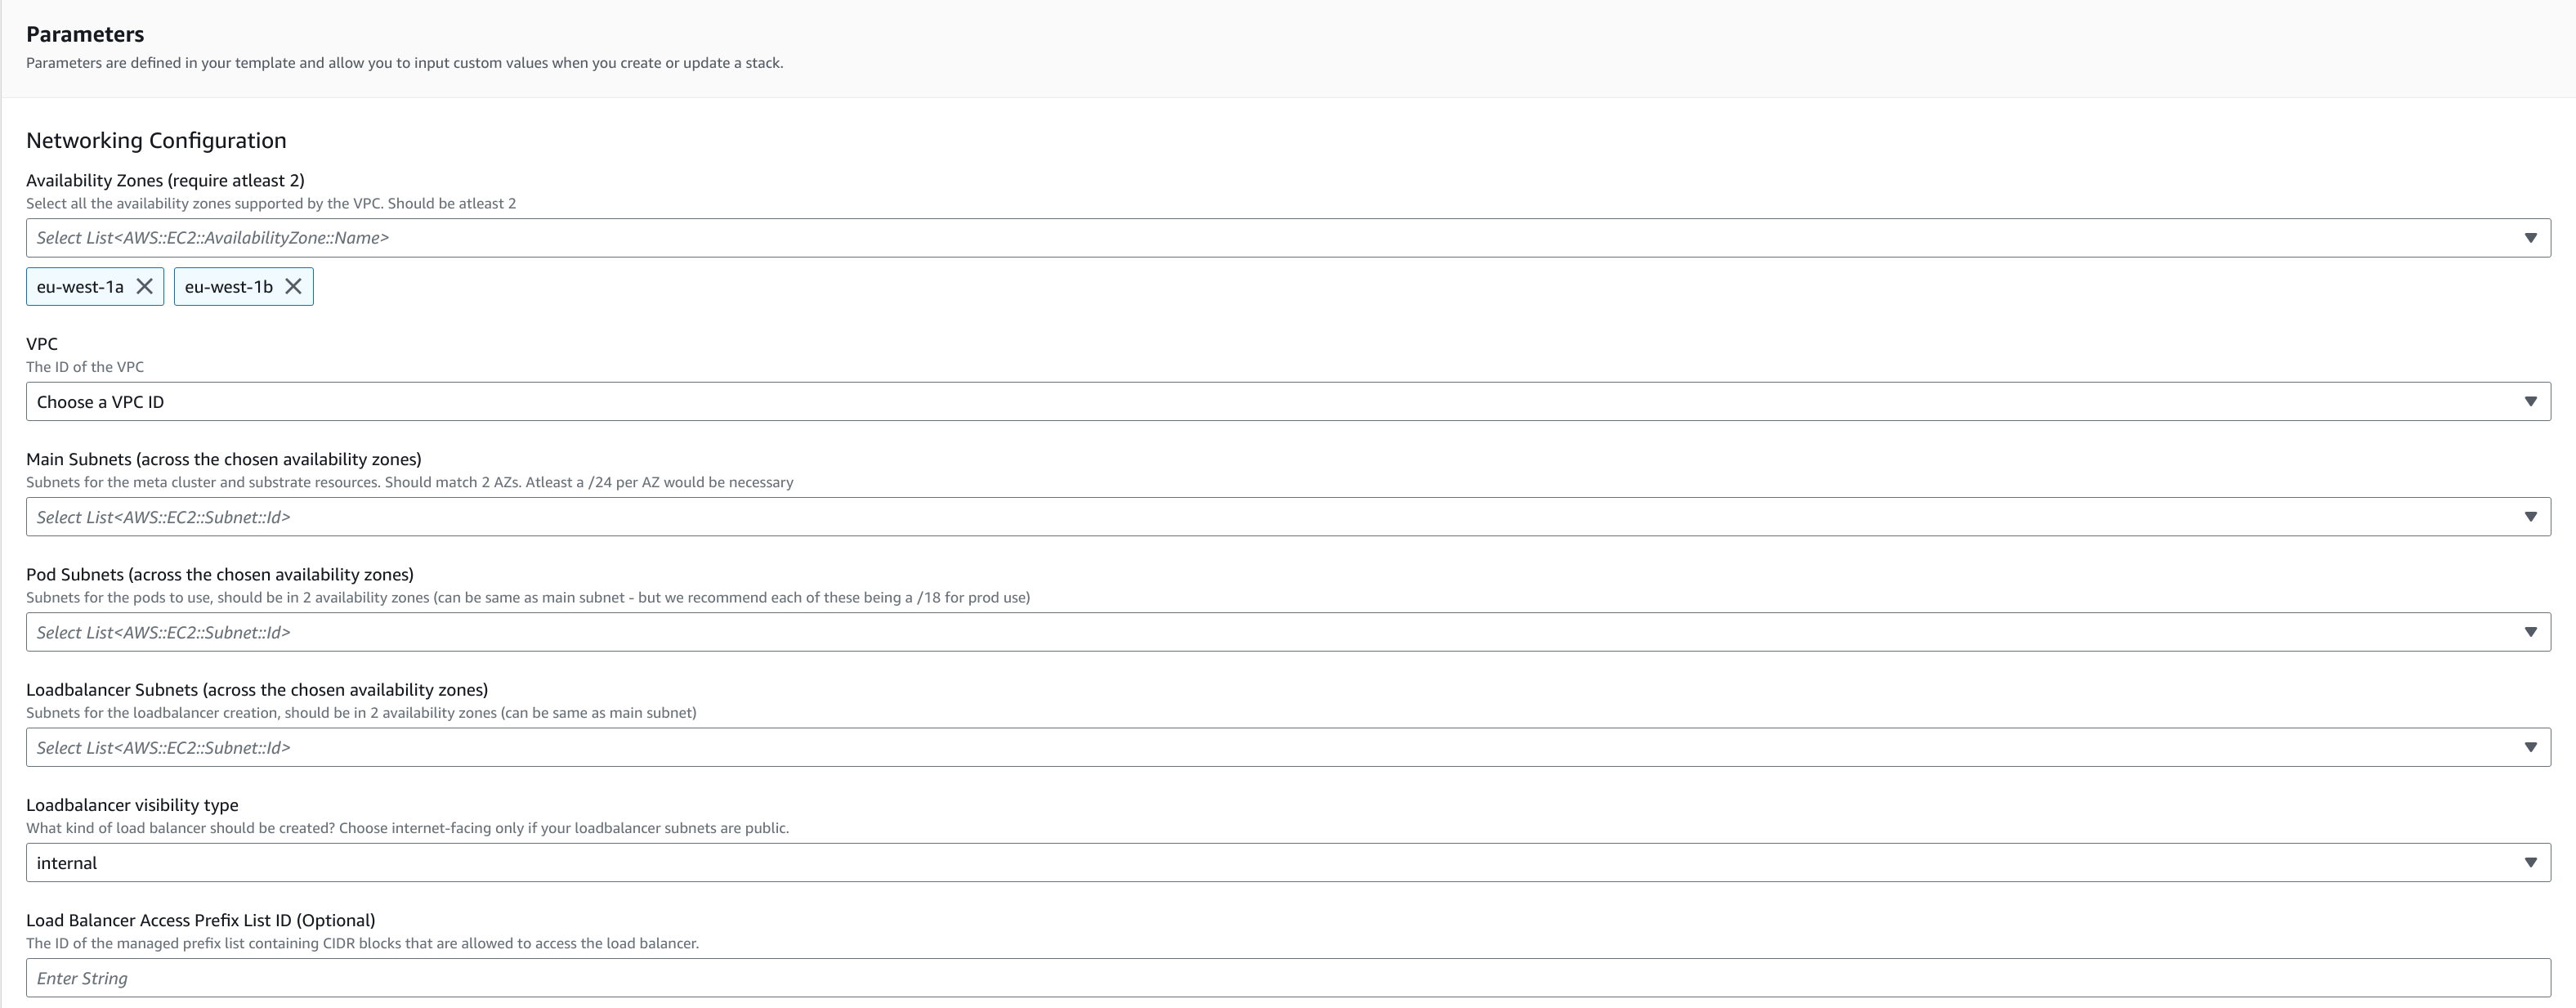
Task: Click Loadbalancer Subnets dropdown arrow
Action: pos(2530,748)
